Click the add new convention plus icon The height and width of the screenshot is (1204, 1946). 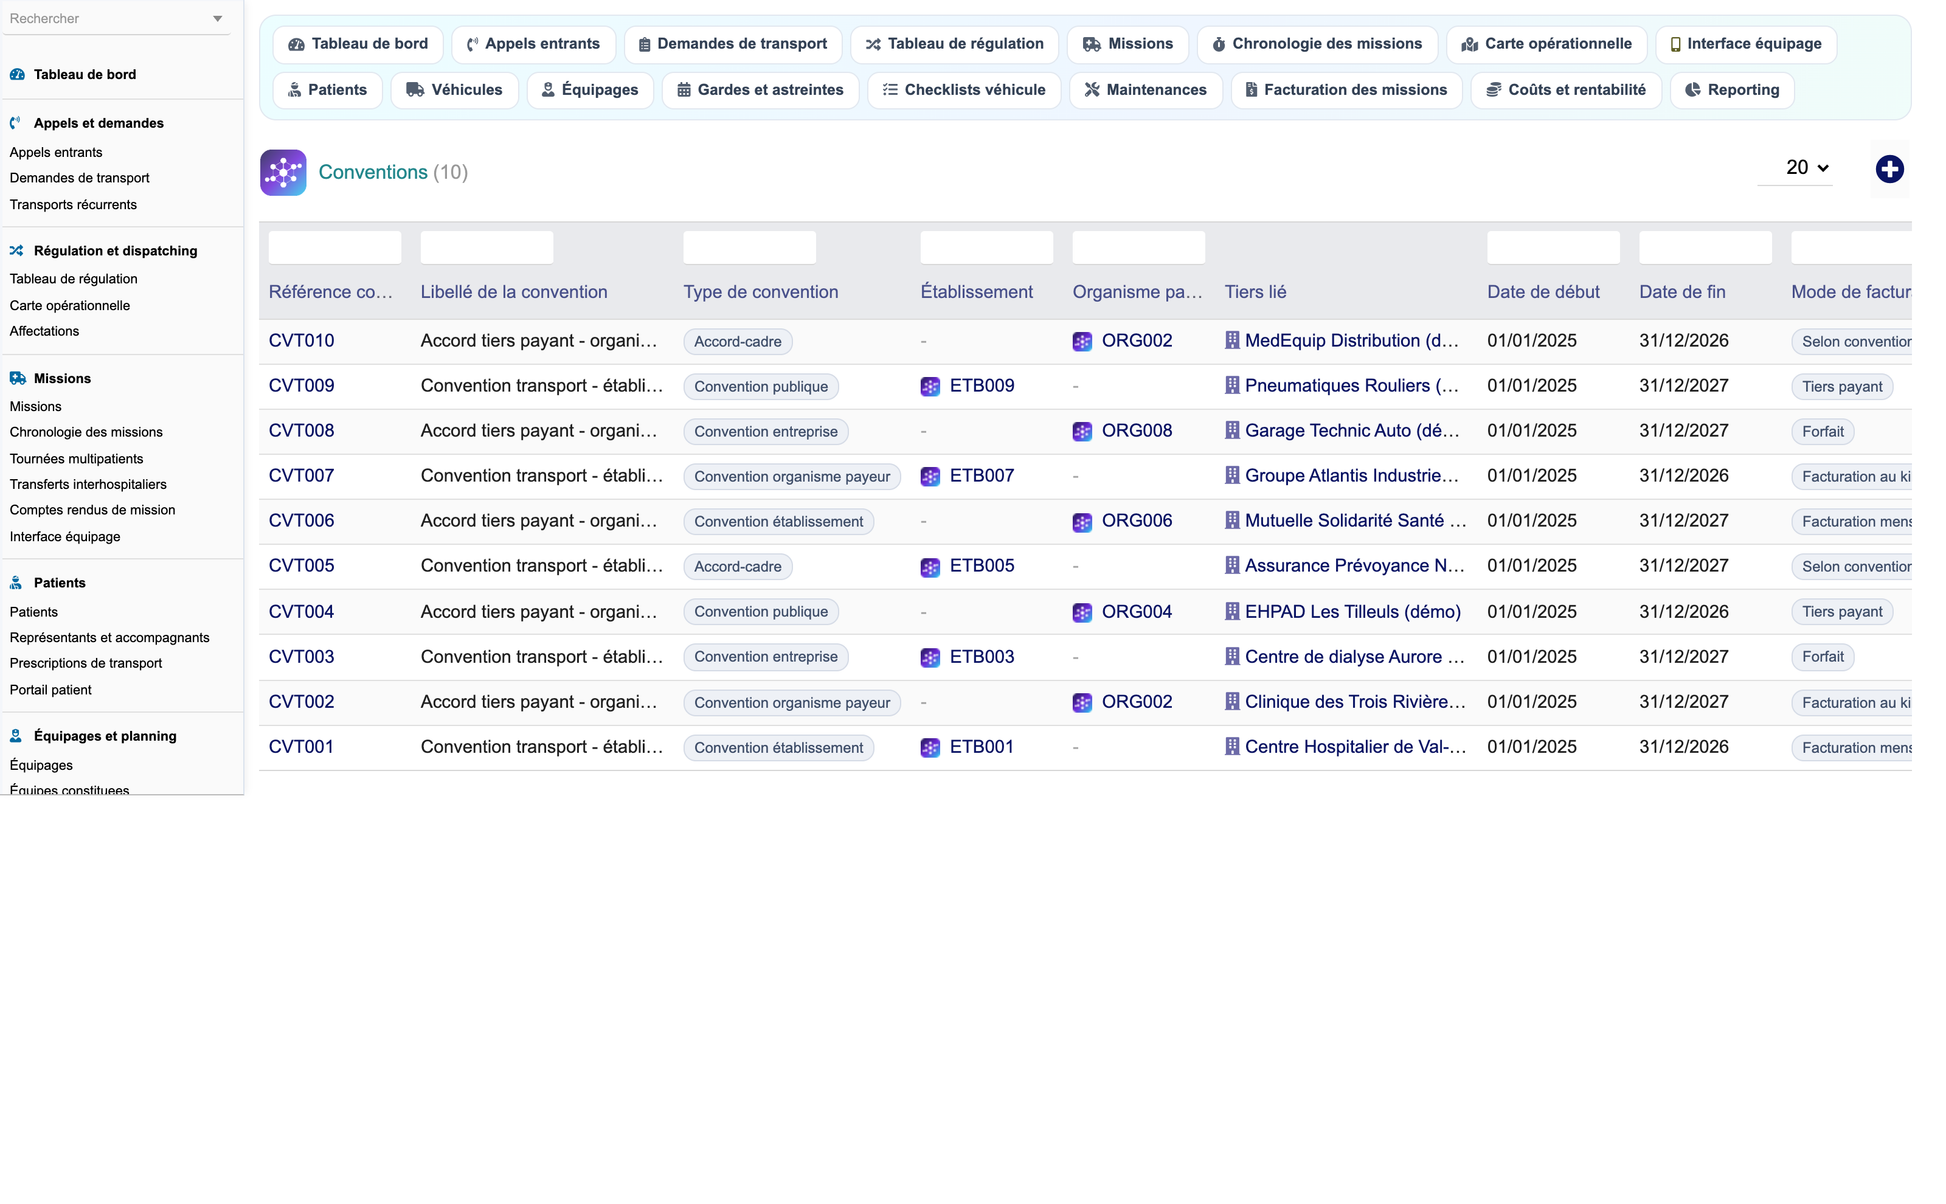coord(1889,169)
